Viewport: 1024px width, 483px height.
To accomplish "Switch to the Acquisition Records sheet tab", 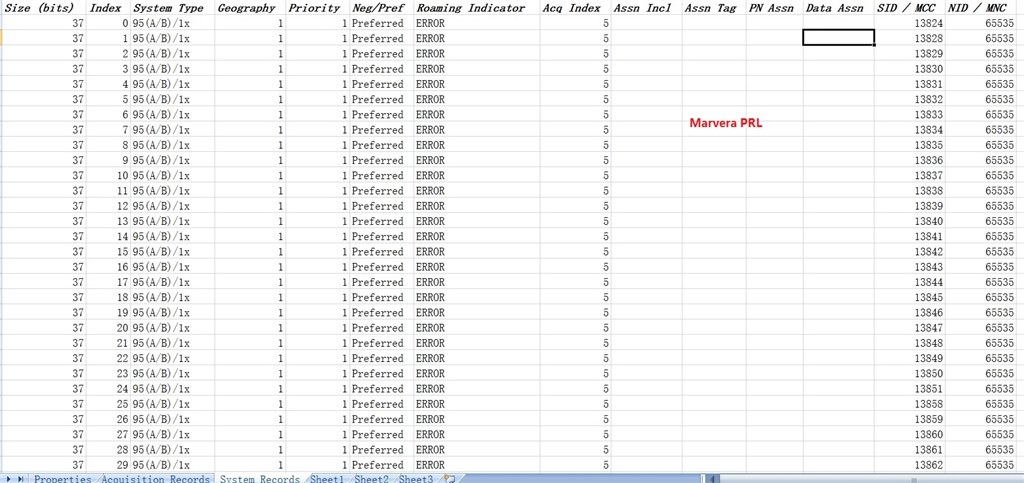I will click(155, 478).
